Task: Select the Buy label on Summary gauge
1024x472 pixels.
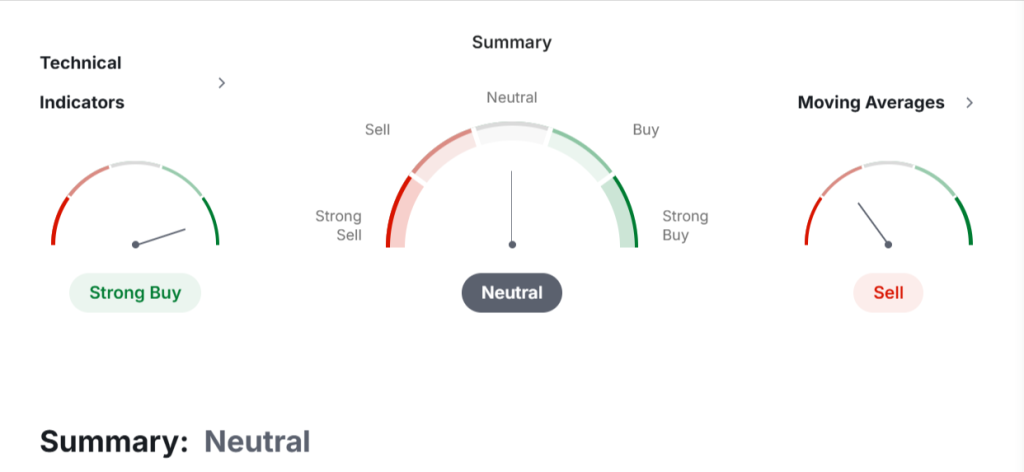Action: click(646, 129)
